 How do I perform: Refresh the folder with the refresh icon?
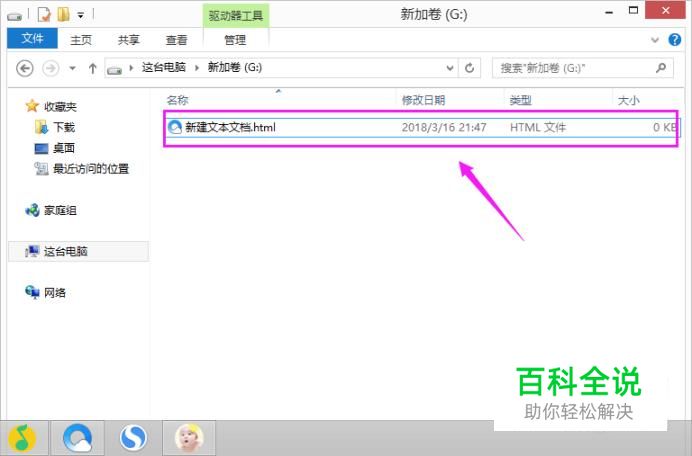(x=470, y=68)
